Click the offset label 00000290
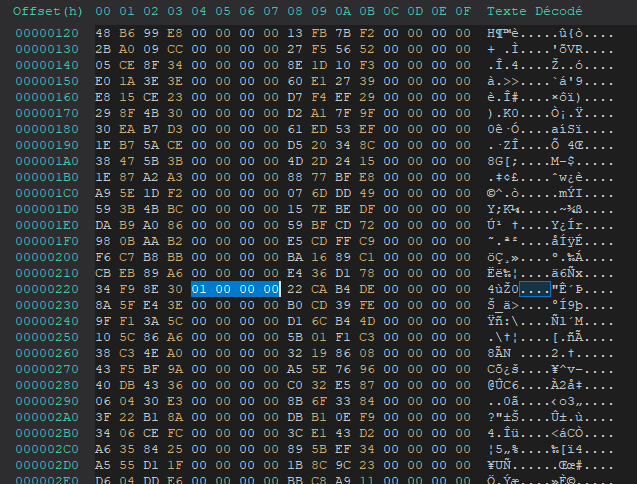Image resolution: width=637 pixels, height=484 pixels. click(x=47, y=401)
